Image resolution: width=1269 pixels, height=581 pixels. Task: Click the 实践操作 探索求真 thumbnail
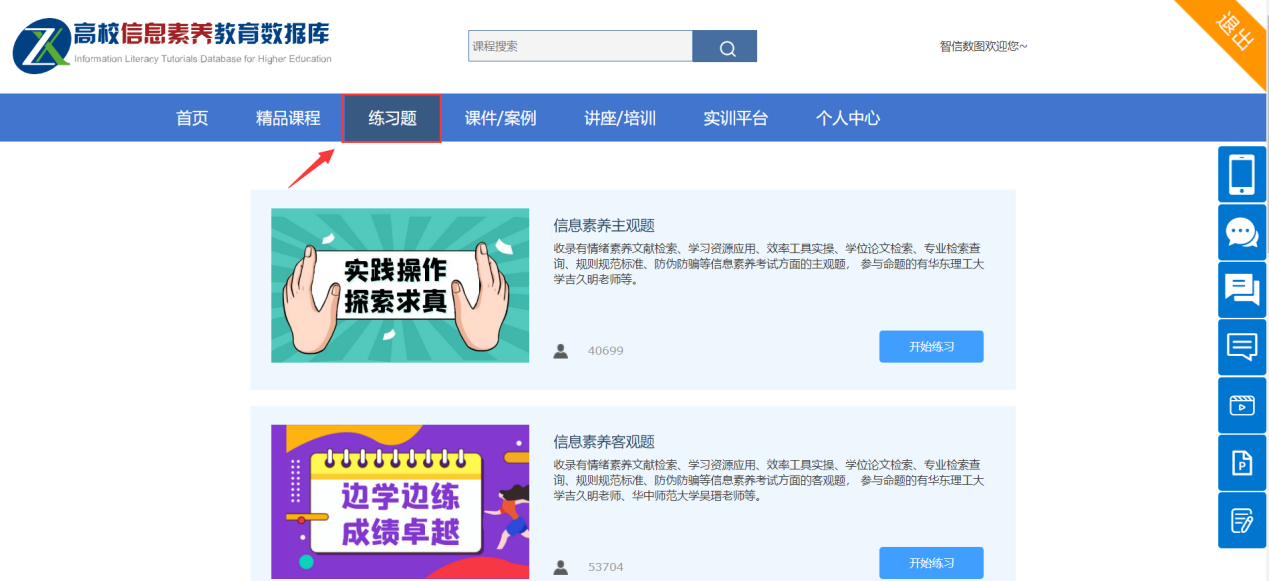(x=400, y=285)
